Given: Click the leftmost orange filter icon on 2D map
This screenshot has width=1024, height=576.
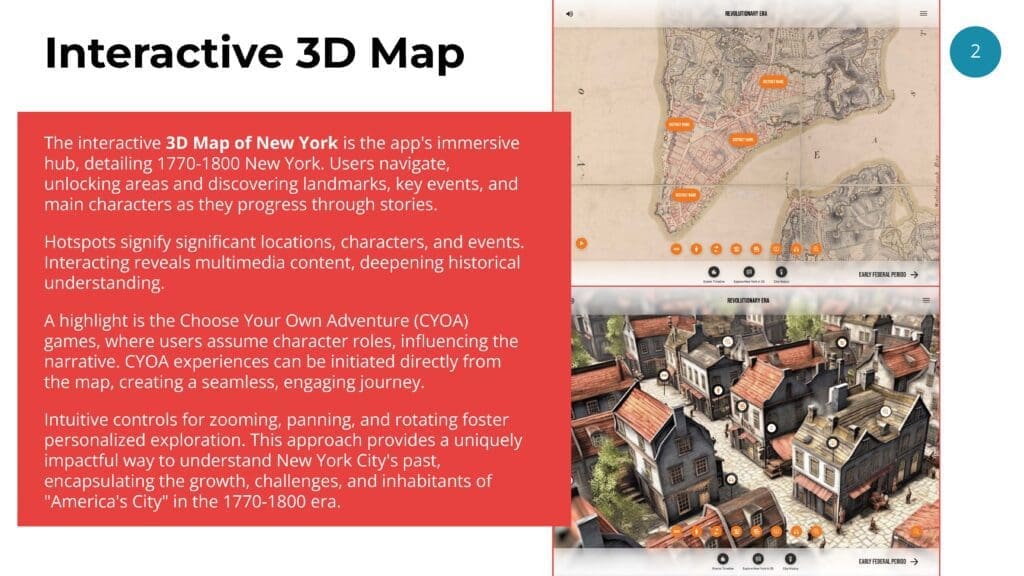Looking at the screenshot, I should [x=676, y=247].
